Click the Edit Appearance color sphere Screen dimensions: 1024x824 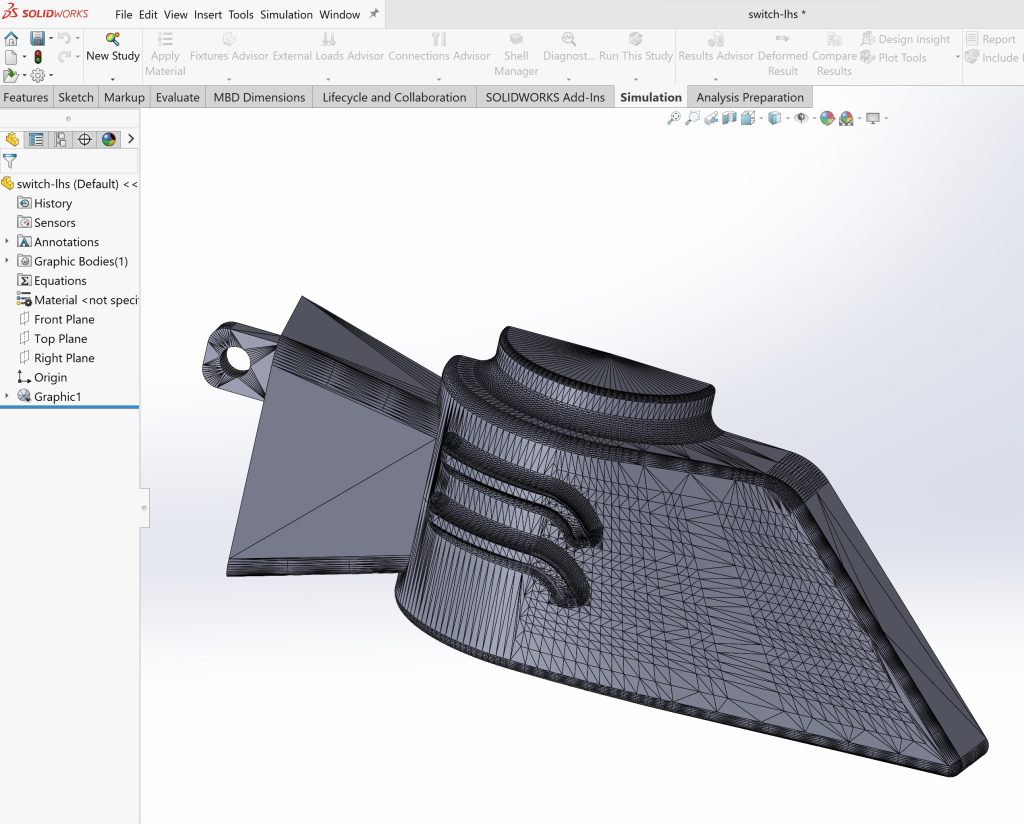827,118
